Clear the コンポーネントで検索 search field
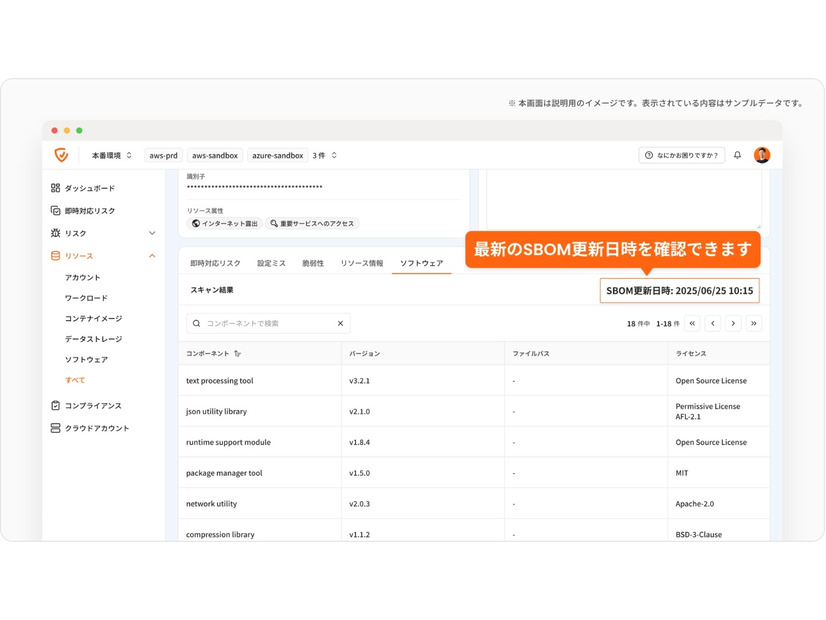826x620 pixels. [x=340, y=323]
